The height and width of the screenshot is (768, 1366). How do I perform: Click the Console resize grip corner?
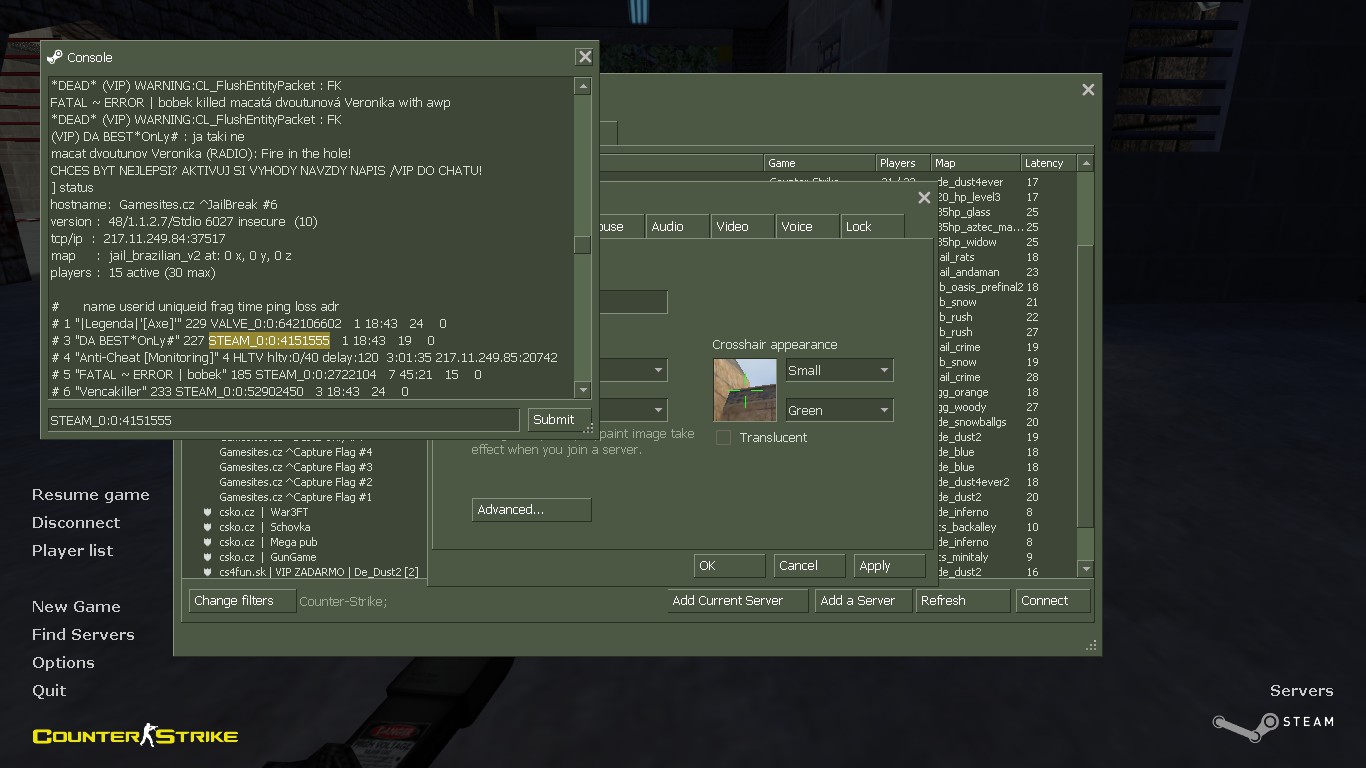(x=588, y=429)
